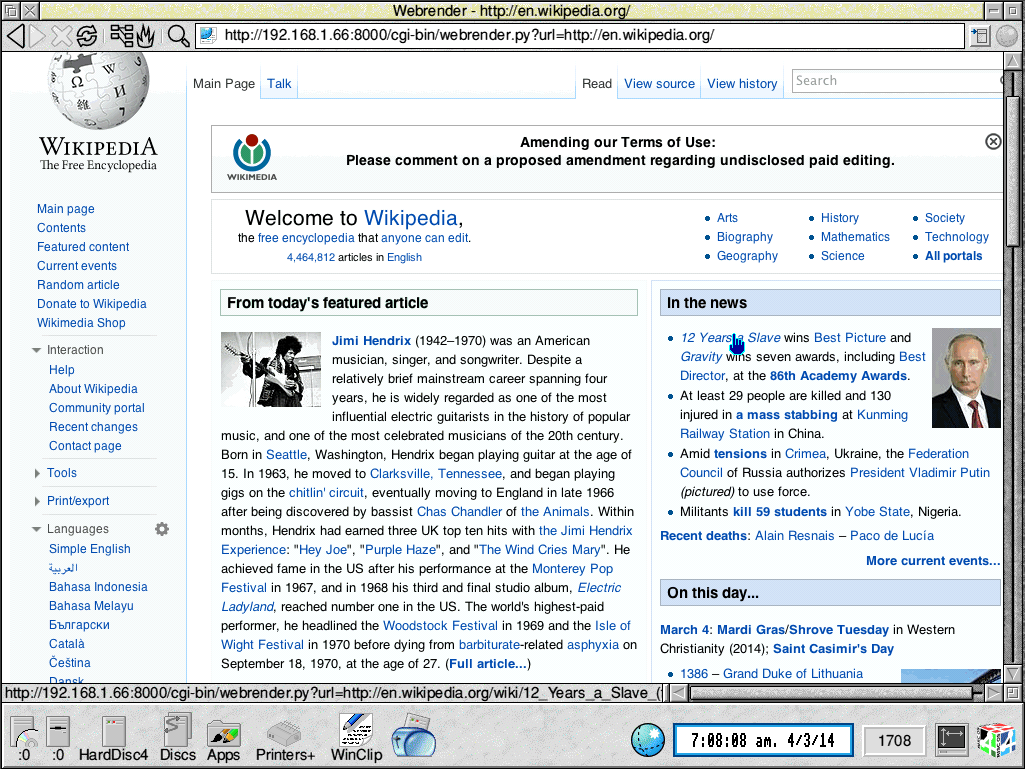Viewport: 1025px width, 769px height.
Task: Open WinClip on the icon bar
Action: pos(356,738)
